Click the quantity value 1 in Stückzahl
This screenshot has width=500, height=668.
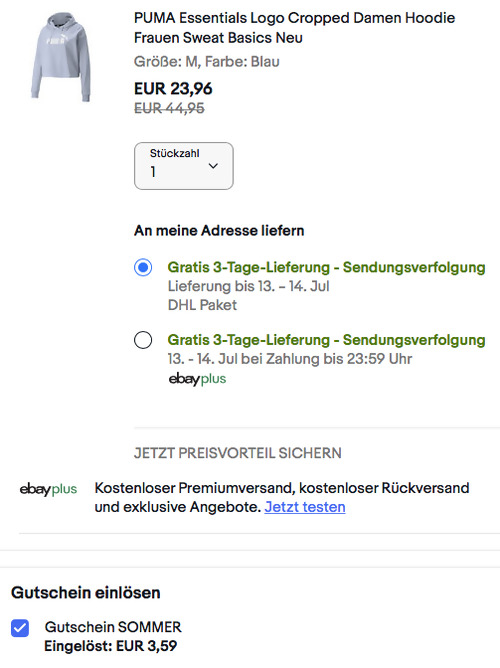click(153, 172)
